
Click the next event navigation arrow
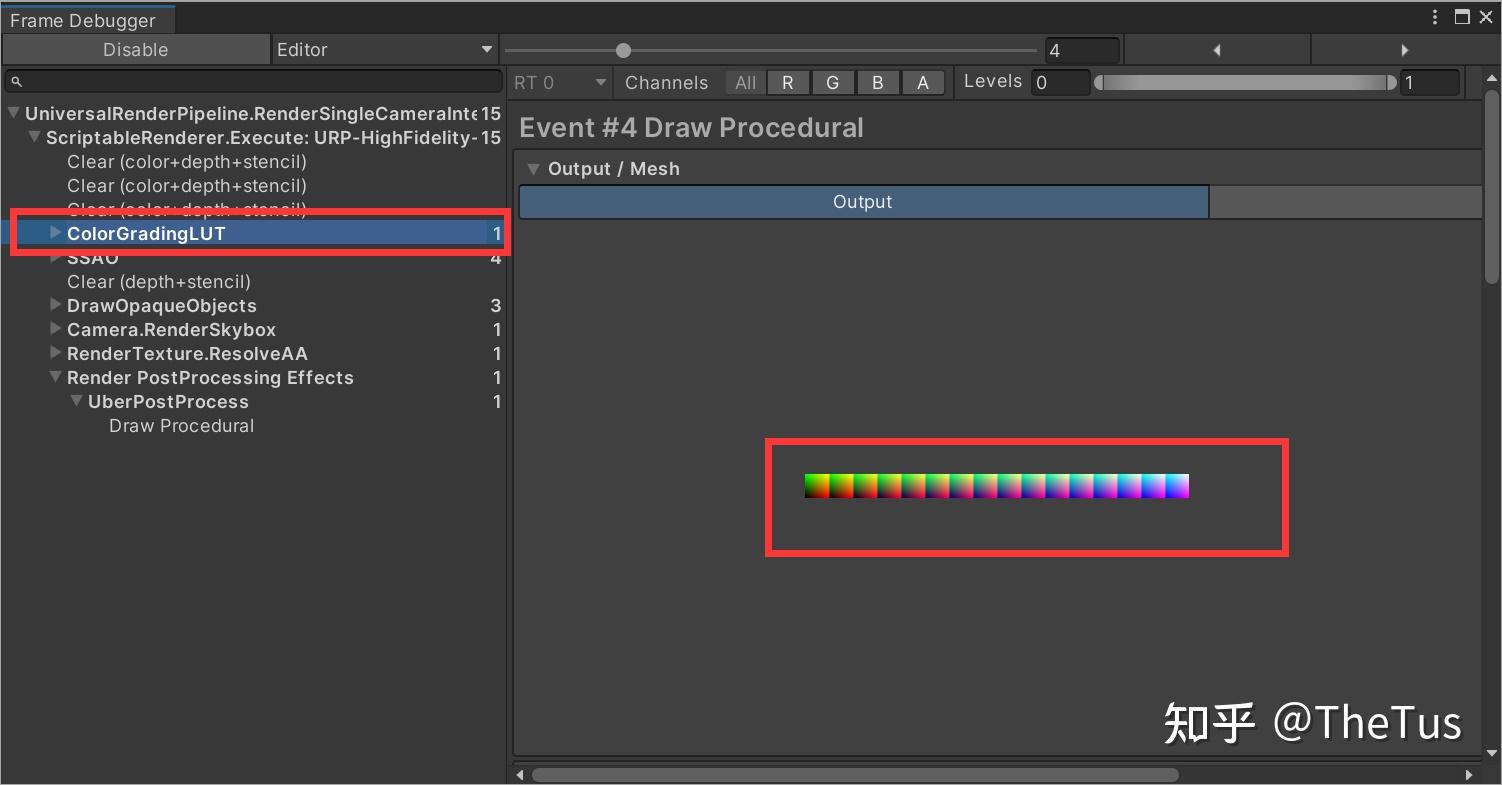[1405, 49]
